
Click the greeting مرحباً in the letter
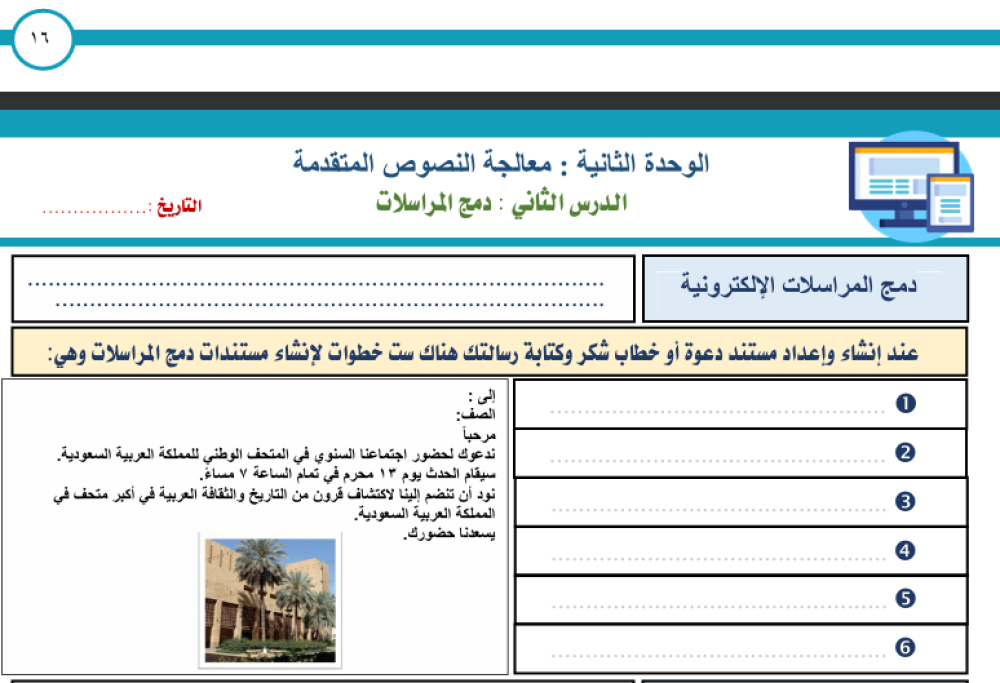[x=480, y=435]
